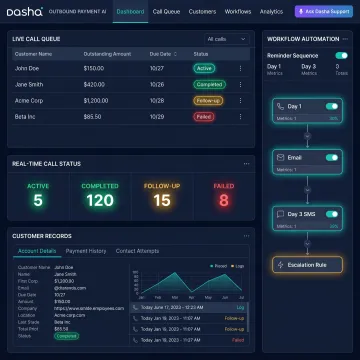Open row menu for Acme Corp
This screenshot has width=360, height=360.
tap(240, 101)
